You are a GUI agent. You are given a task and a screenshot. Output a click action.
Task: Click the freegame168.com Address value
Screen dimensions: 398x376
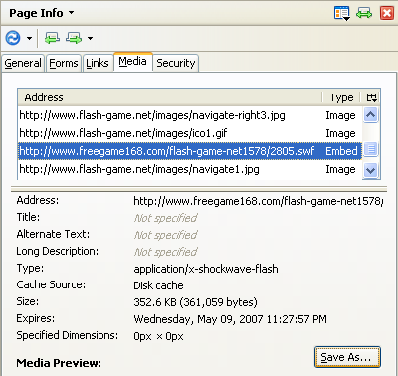coord(258,201)
